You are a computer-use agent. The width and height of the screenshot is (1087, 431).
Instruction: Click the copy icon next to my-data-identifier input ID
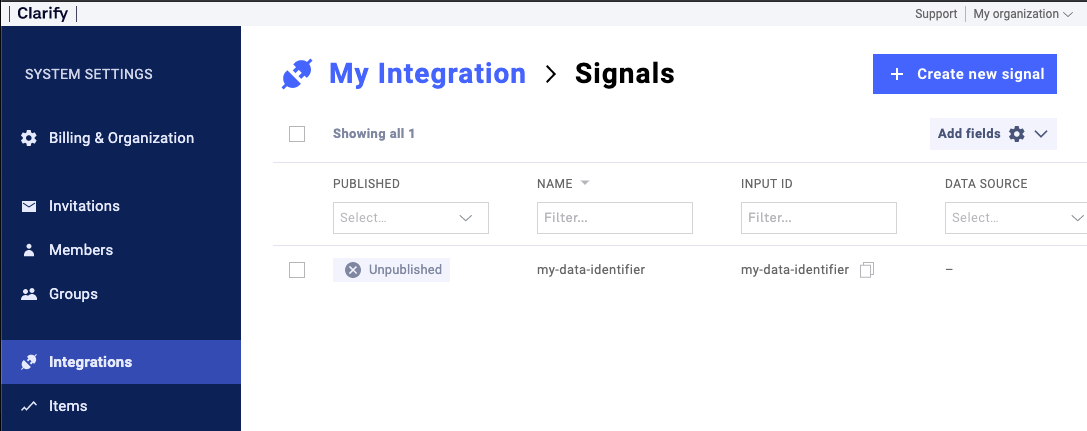coord(867,270)
